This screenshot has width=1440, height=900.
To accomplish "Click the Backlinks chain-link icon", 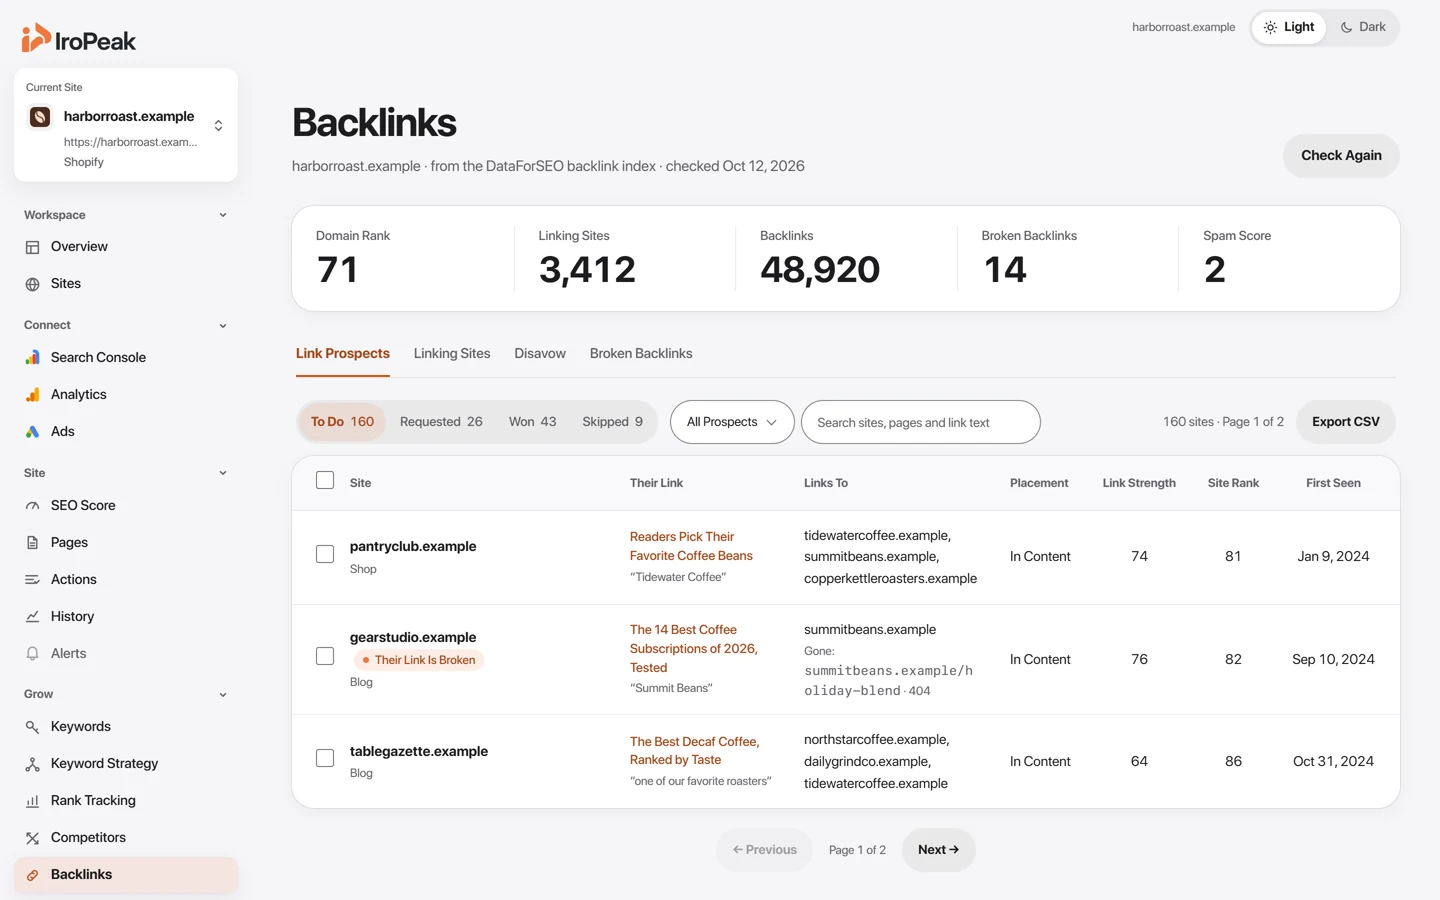I will click(32, 875).
